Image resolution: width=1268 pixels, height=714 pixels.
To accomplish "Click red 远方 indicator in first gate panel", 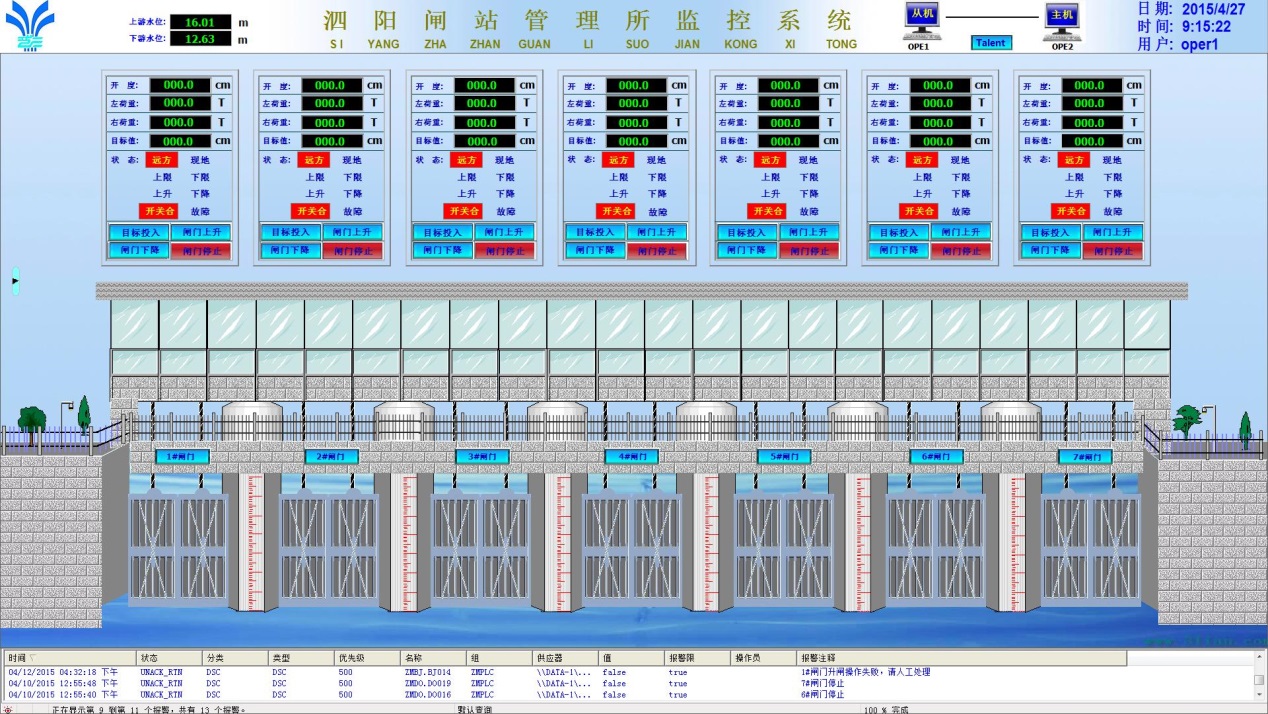I will 163,160.
